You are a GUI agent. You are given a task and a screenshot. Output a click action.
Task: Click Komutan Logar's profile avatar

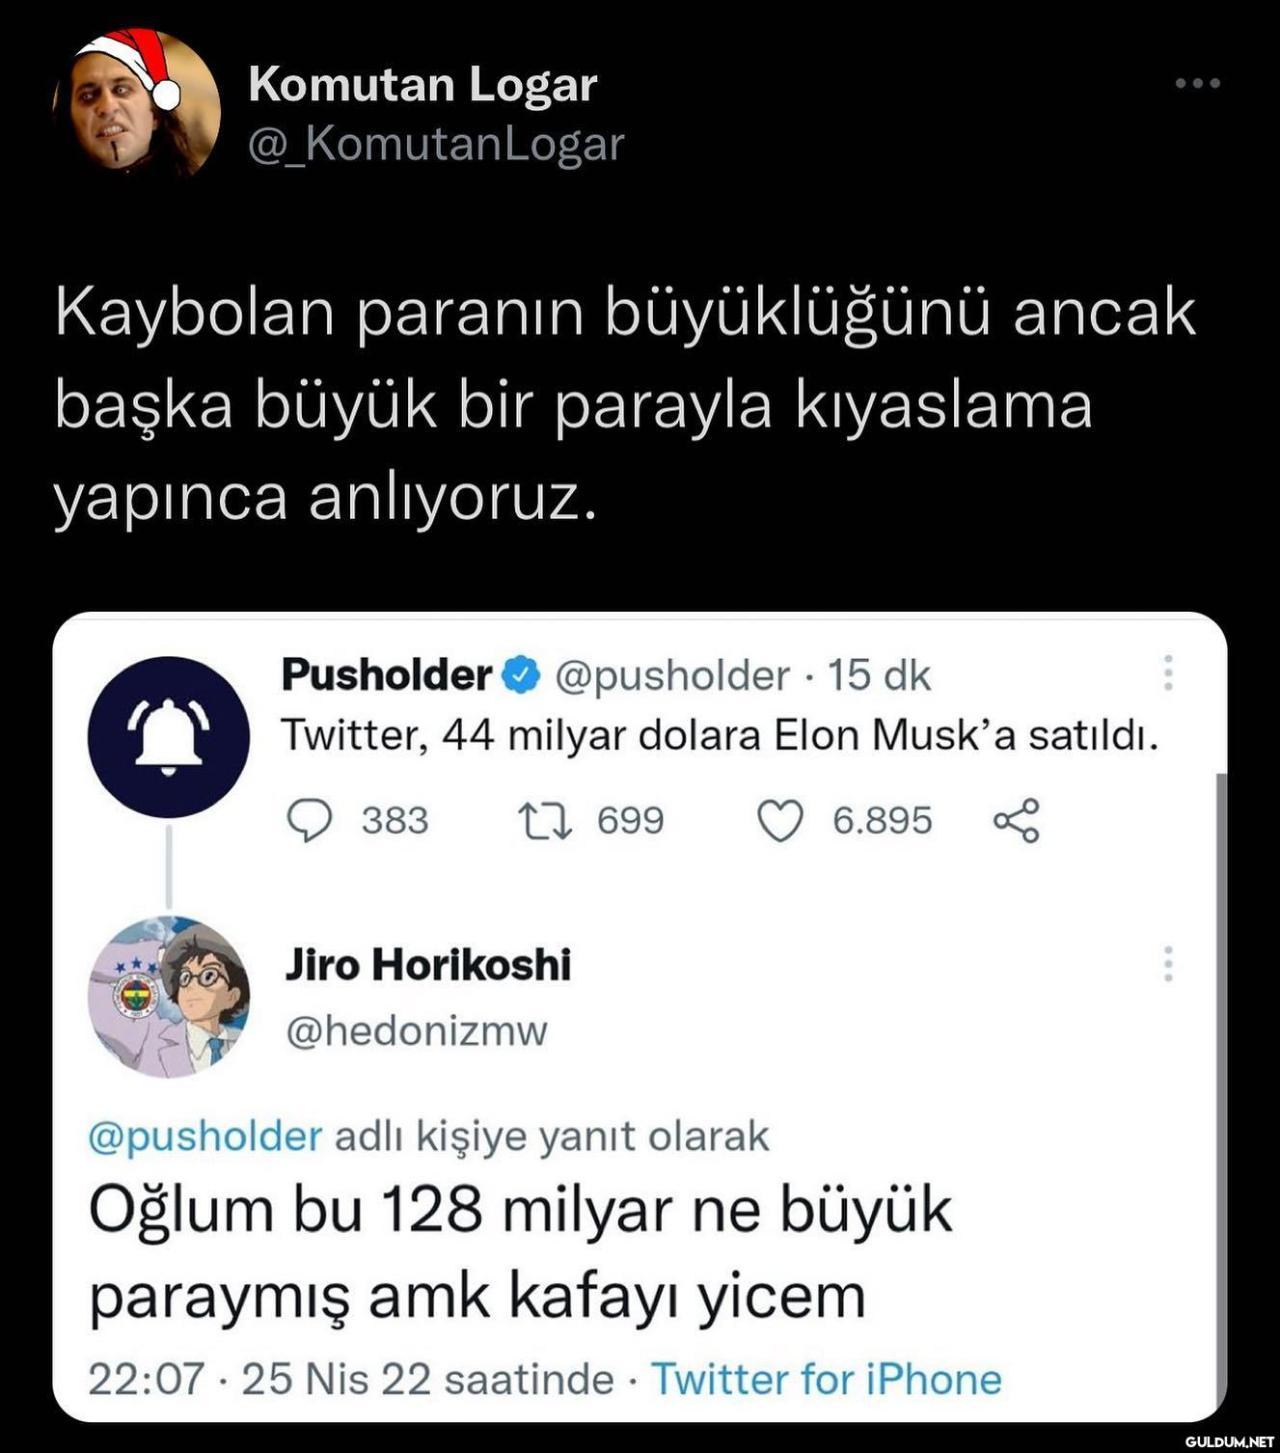coord(136,102)
